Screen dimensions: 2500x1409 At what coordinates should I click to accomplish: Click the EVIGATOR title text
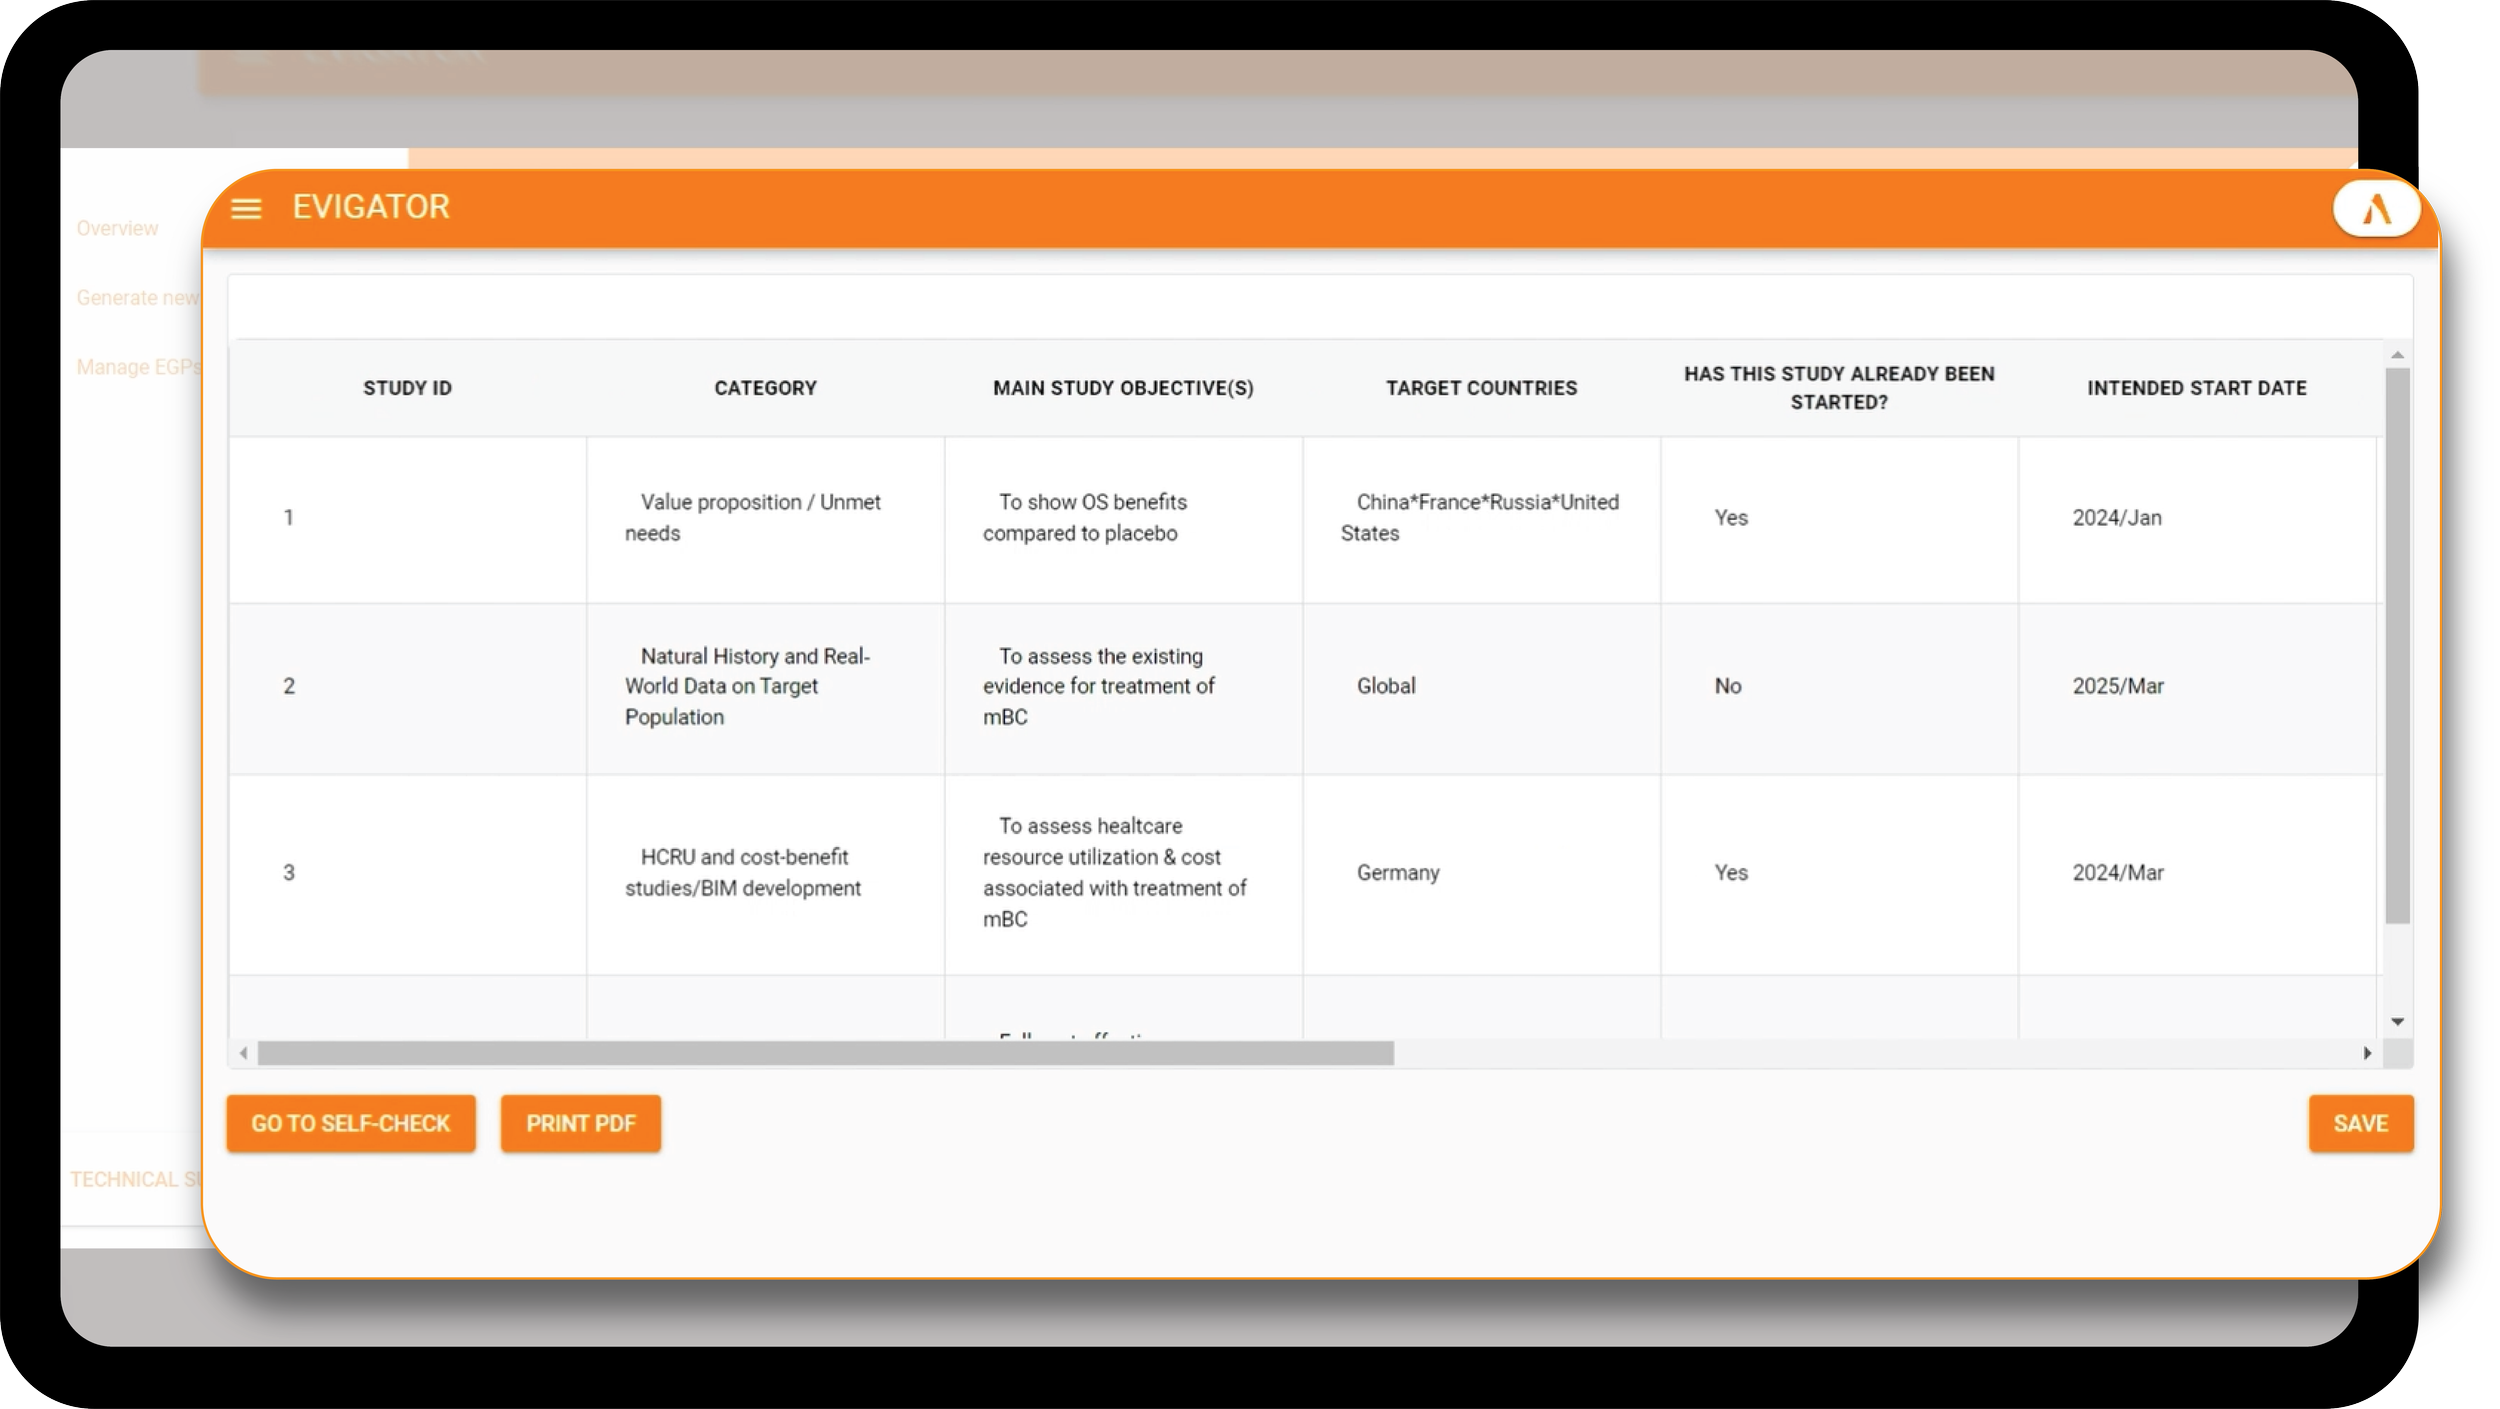(371, 207)
